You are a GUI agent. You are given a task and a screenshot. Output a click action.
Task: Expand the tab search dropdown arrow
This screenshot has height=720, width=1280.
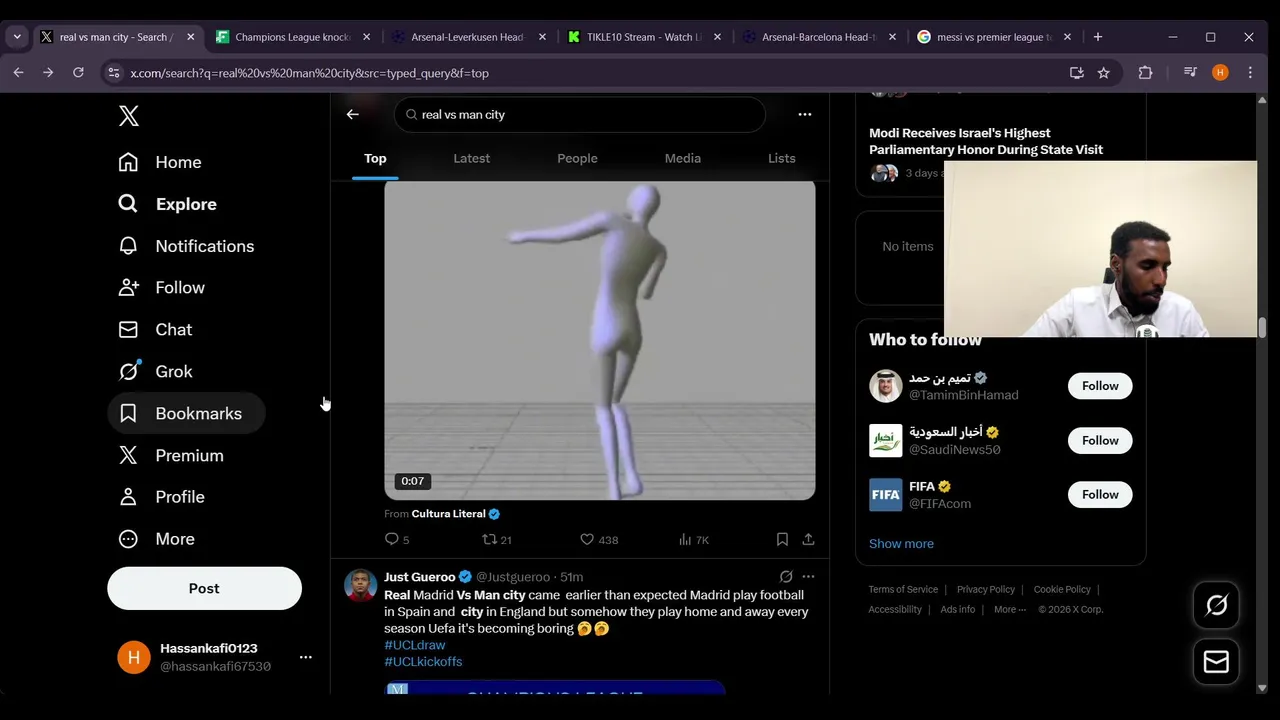tap(17, 37)
